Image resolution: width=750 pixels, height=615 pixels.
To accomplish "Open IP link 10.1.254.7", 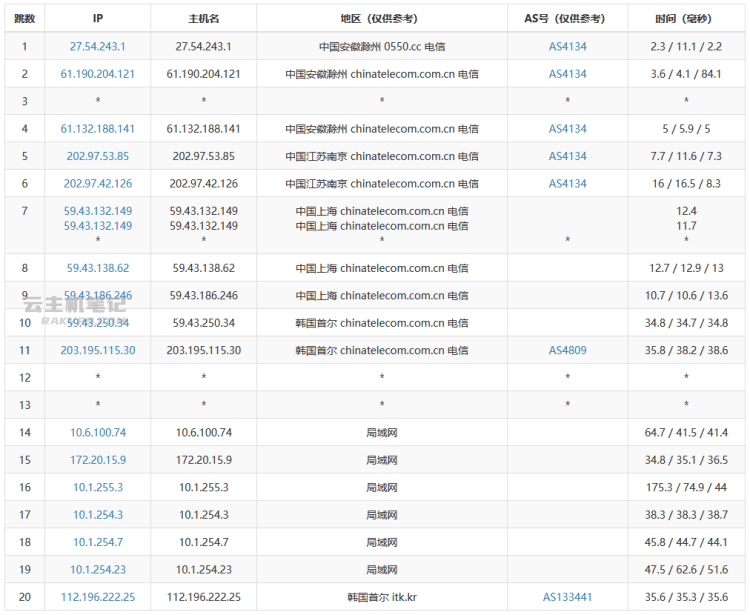I will pyautogui.click(x=98, y=542).
